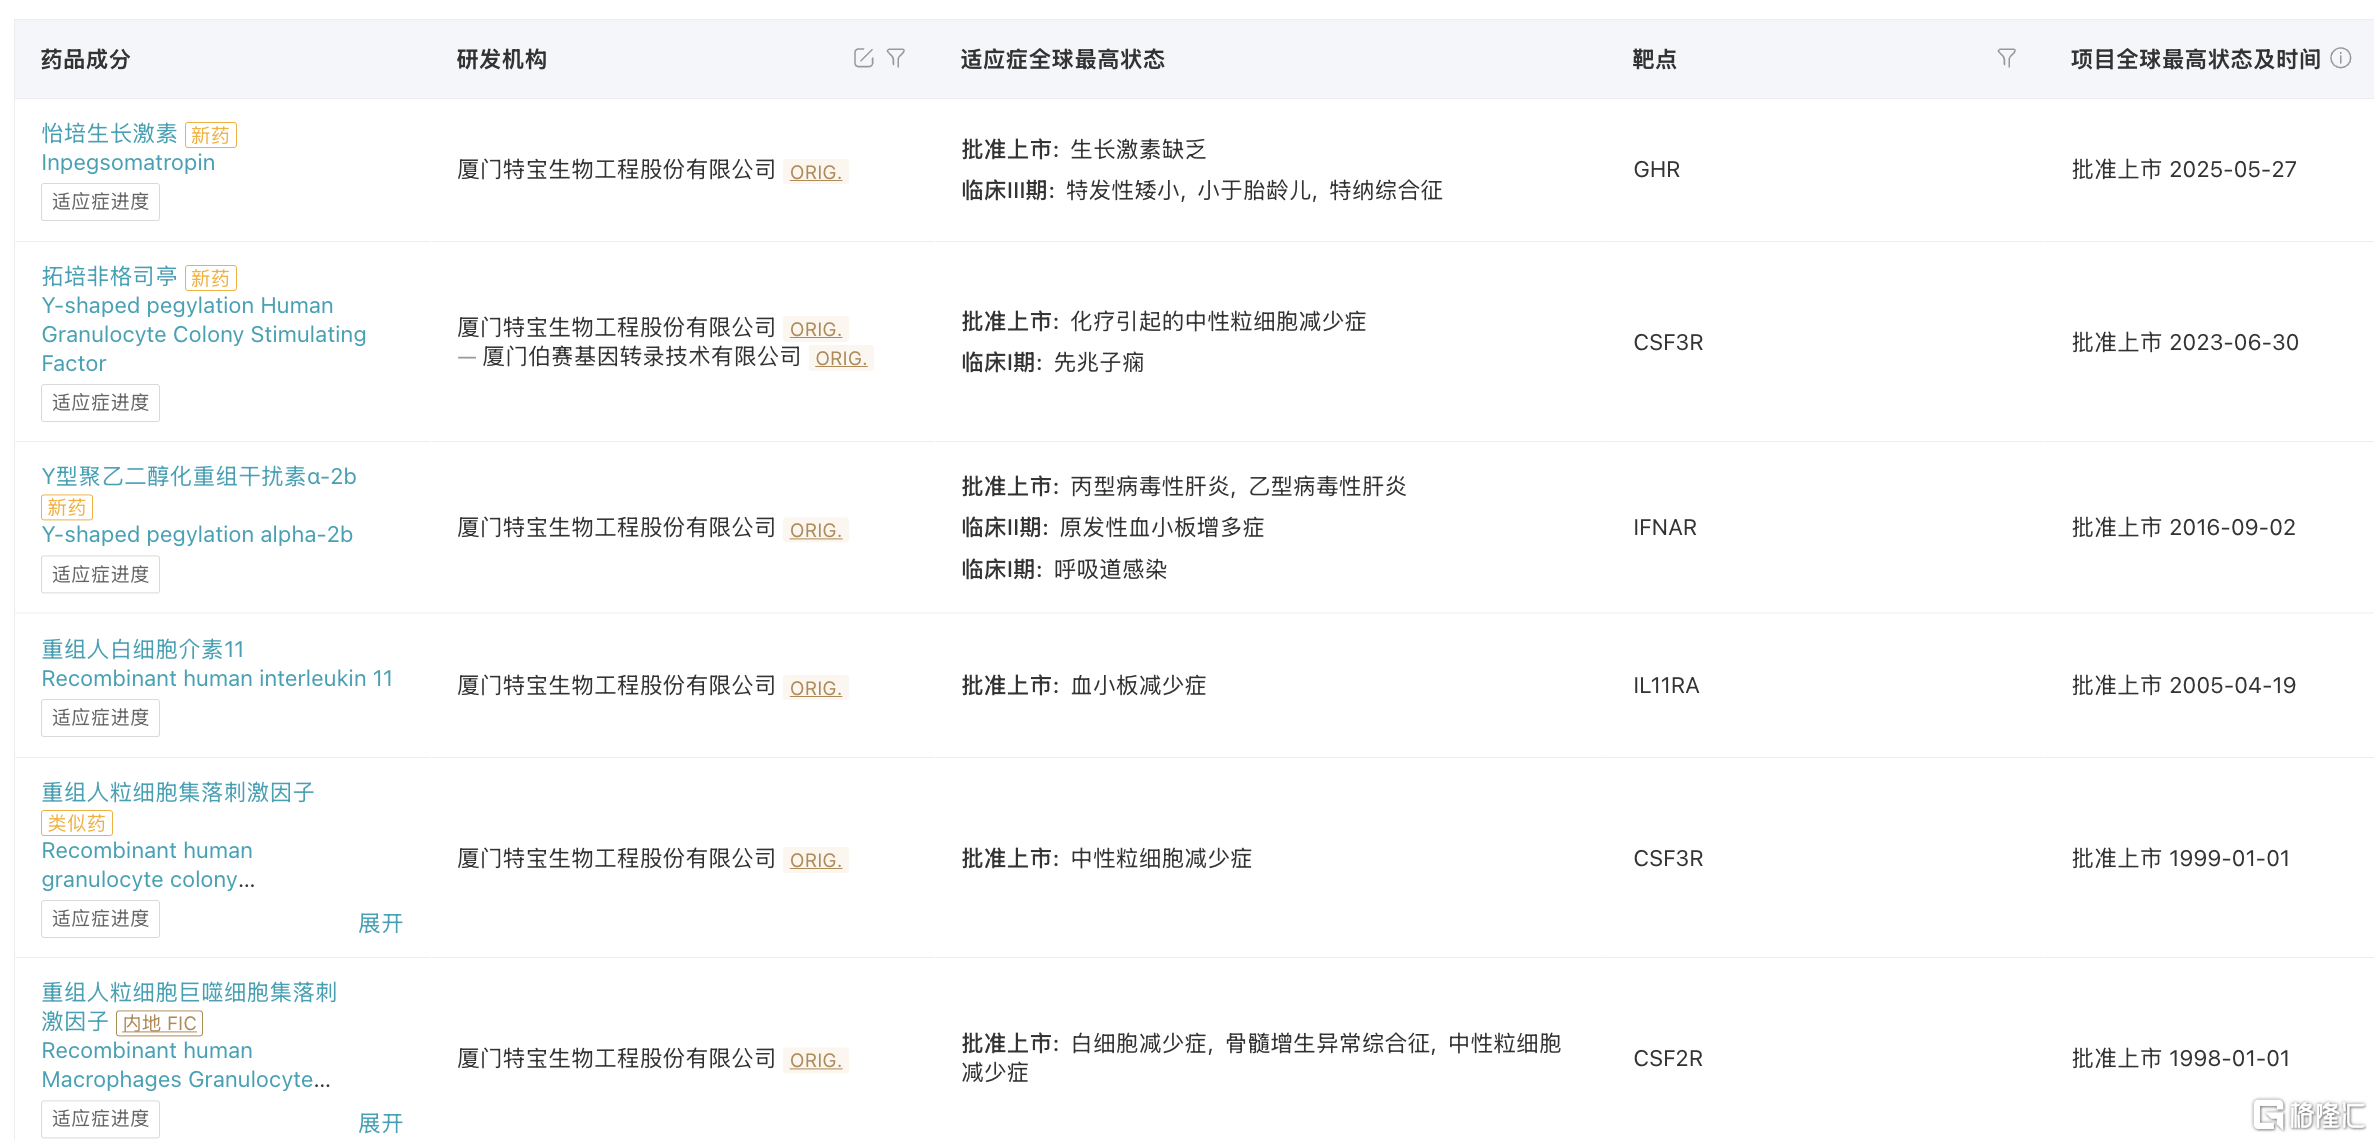
Task: Select target cell IFNAR
Action: point(1665,527)
